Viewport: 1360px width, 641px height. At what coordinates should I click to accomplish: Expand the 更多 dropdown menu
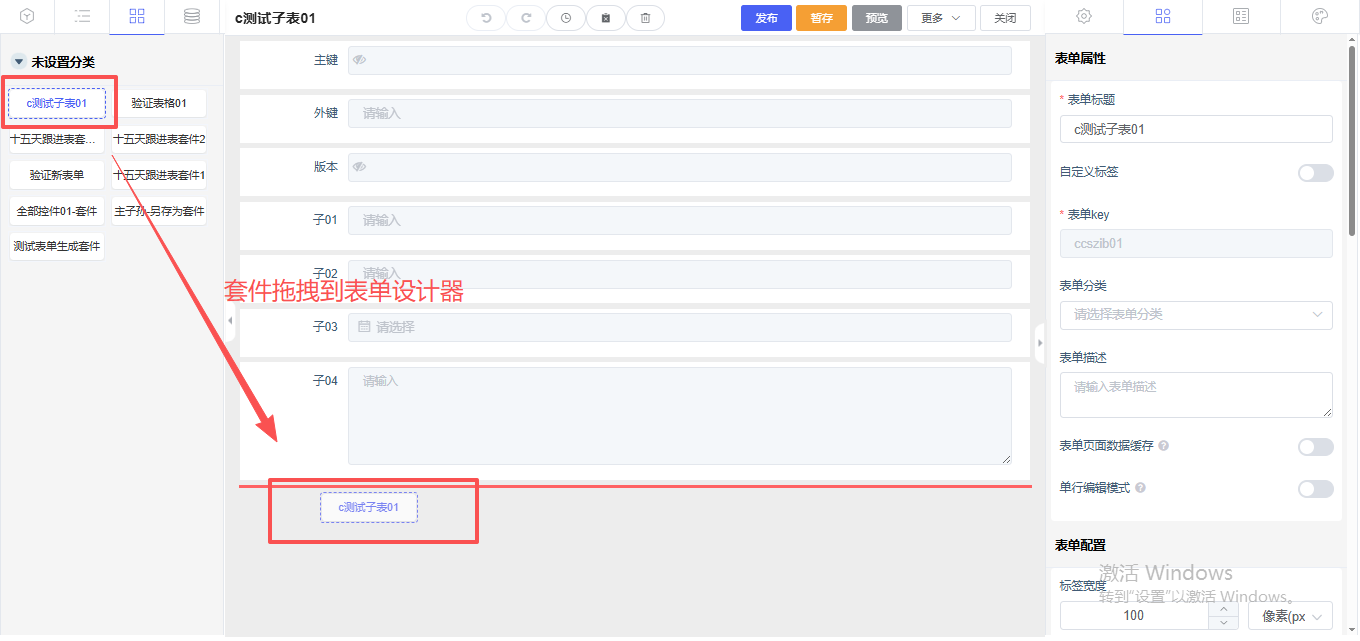click(x=941, y=18)
